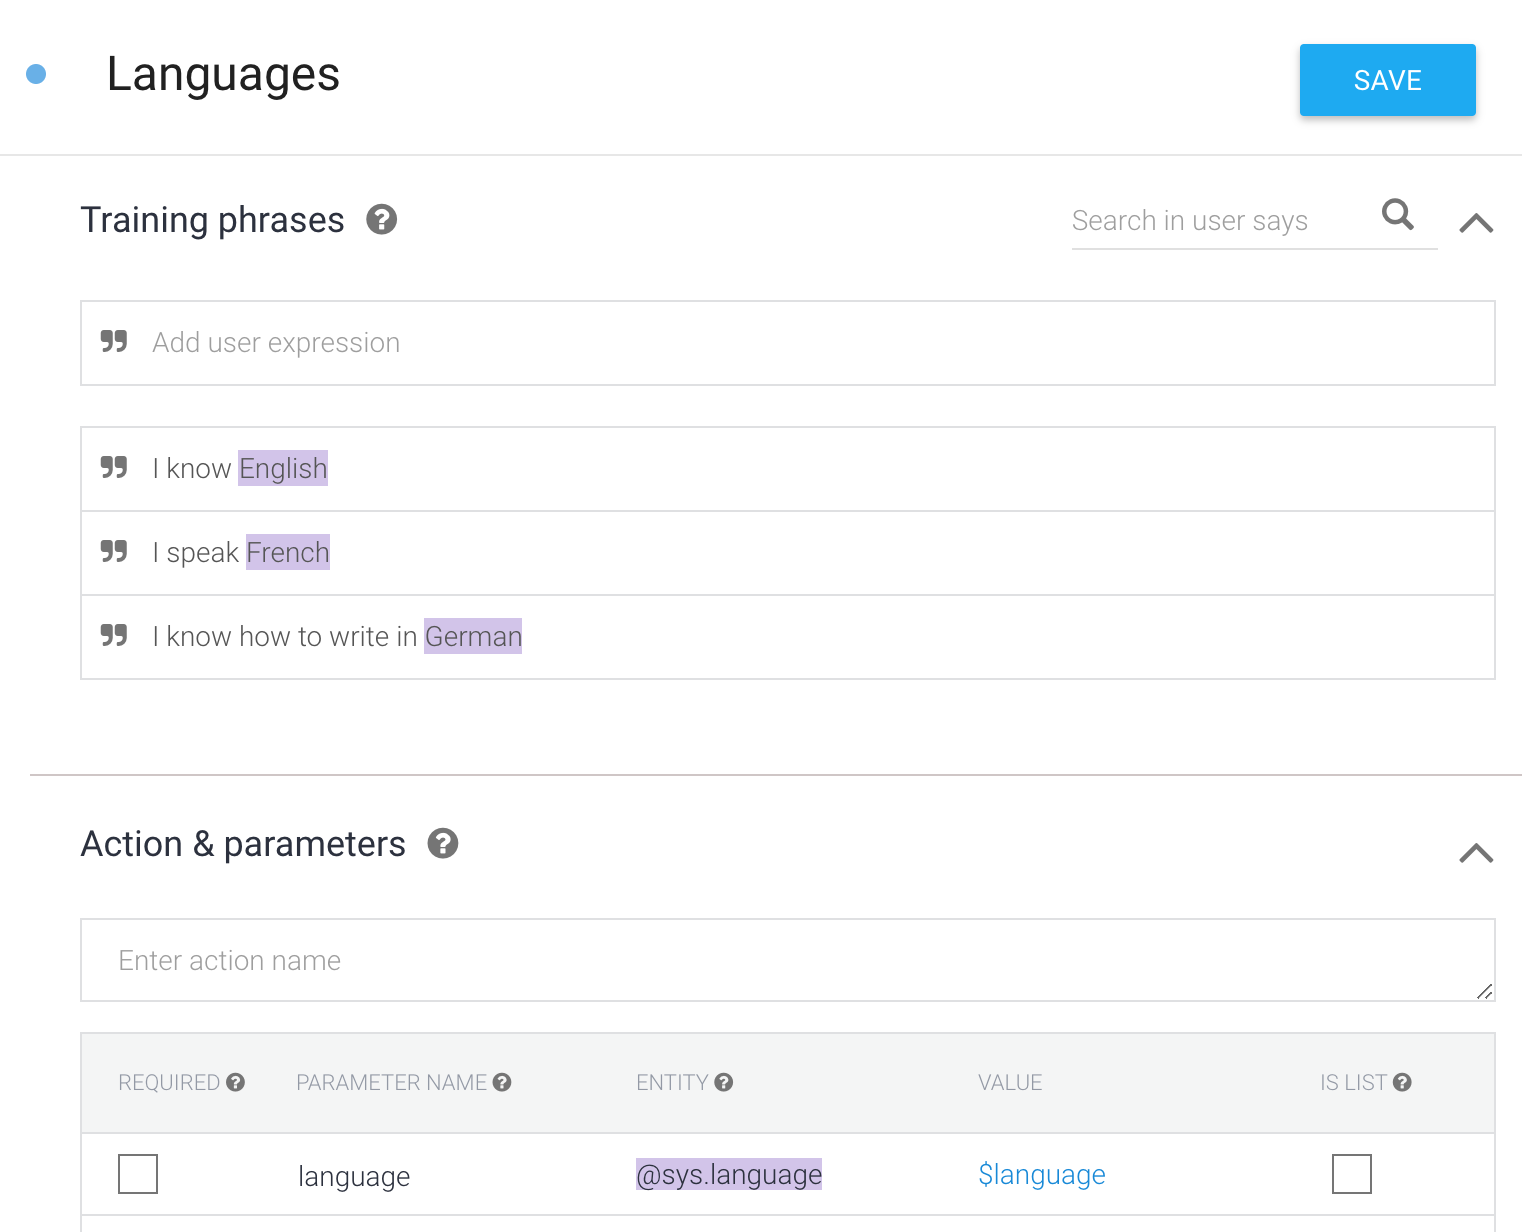Select the @sys.language entity
The width and height of the screenshot is (1522, 1232).
point(729,1174)
